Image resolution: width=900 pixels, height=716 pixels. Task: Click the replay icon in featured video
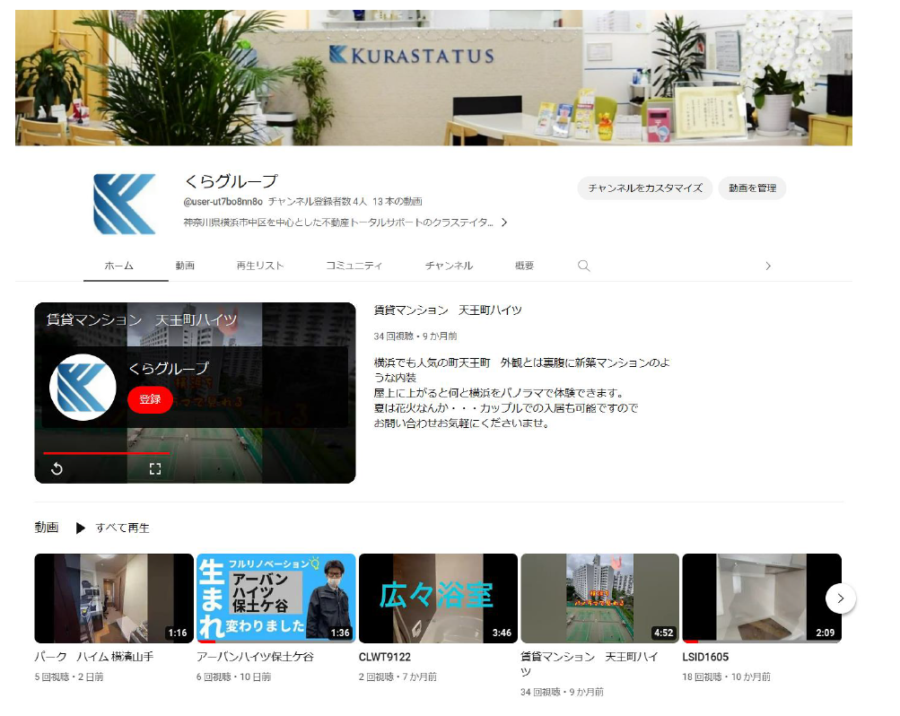point(57,469)
